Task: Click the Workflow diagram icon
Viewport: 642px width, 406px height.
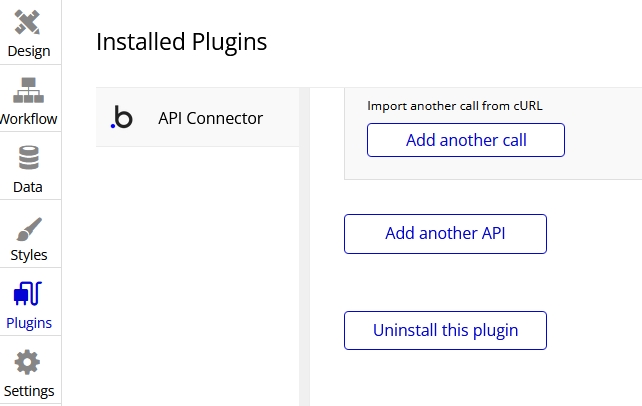Action: pos(28,90)
